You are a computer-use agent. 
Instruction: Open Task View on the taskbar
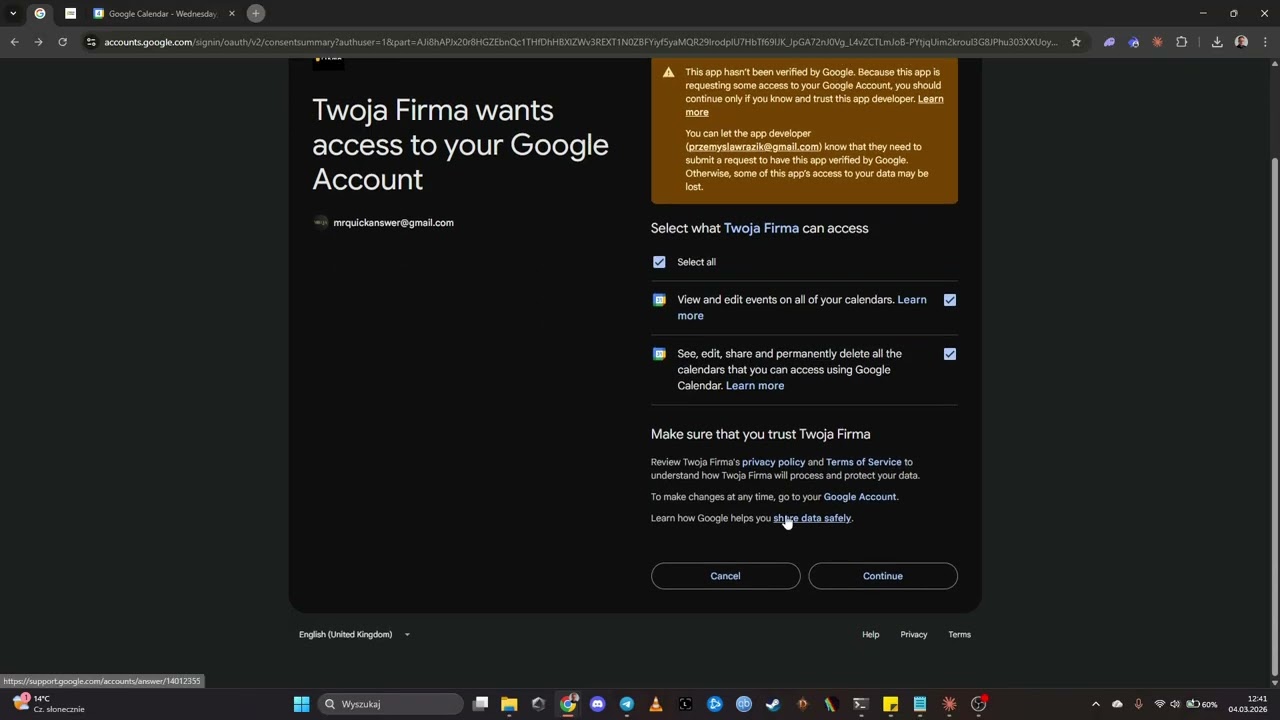pyautogui.click(x=480, y=704)
